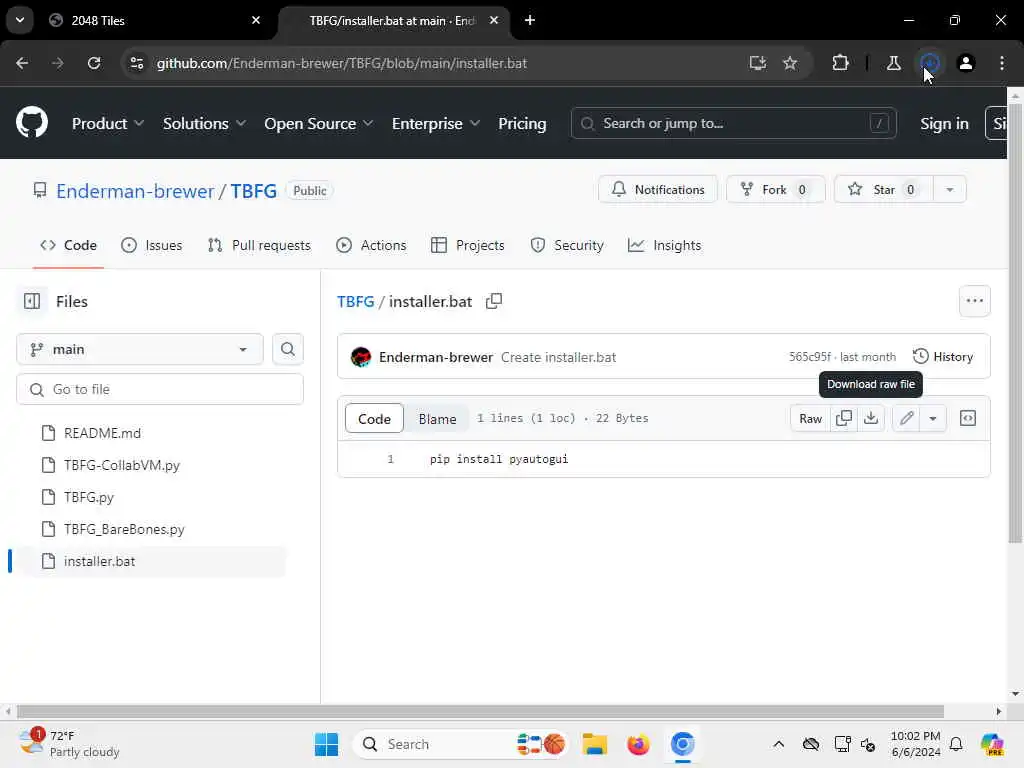Click the Sign in link
Viewport: 1024px width, 768px height.
(x=944, y=123)
